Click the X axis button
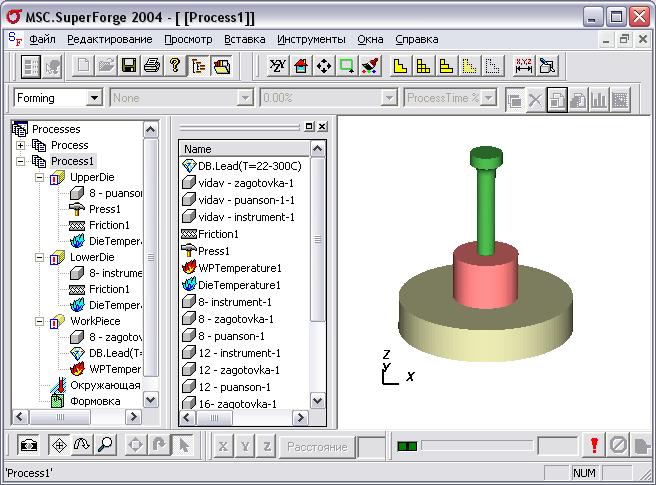 click(x=223, y=447)
